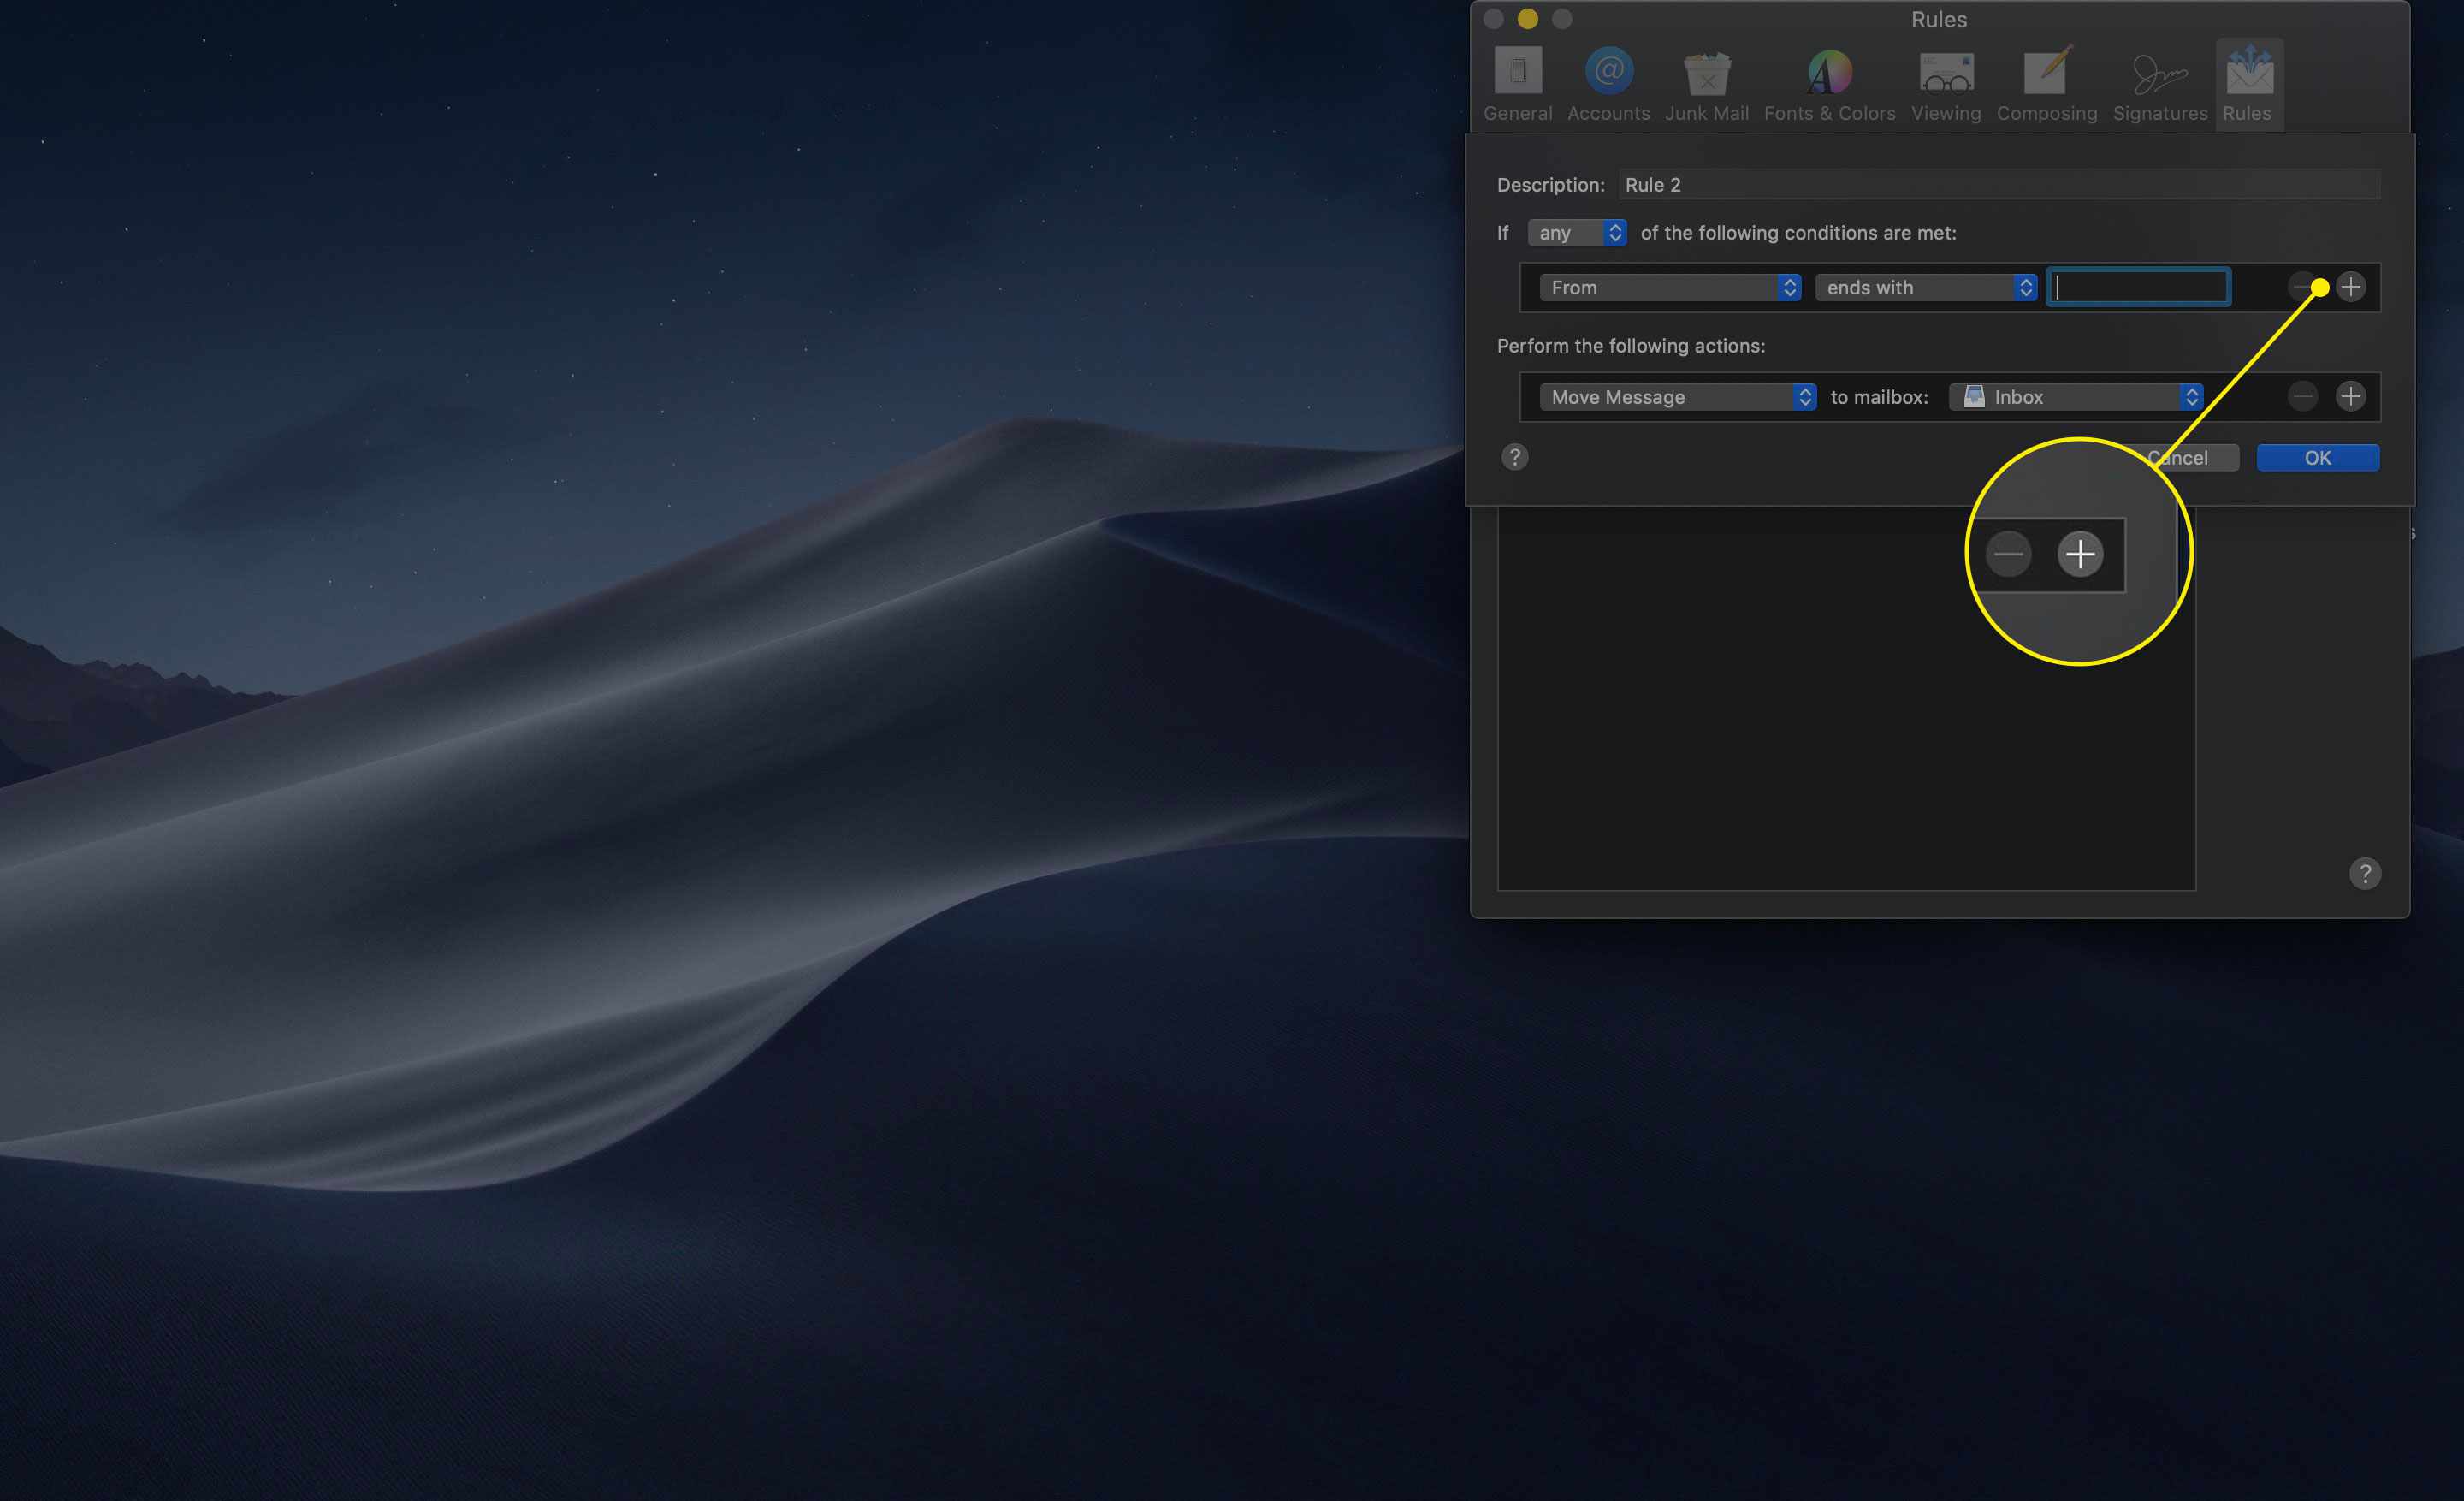Open the 'Move Message' action dropdown
Screen dimensions: 2464x1501
coord(1676,397)
